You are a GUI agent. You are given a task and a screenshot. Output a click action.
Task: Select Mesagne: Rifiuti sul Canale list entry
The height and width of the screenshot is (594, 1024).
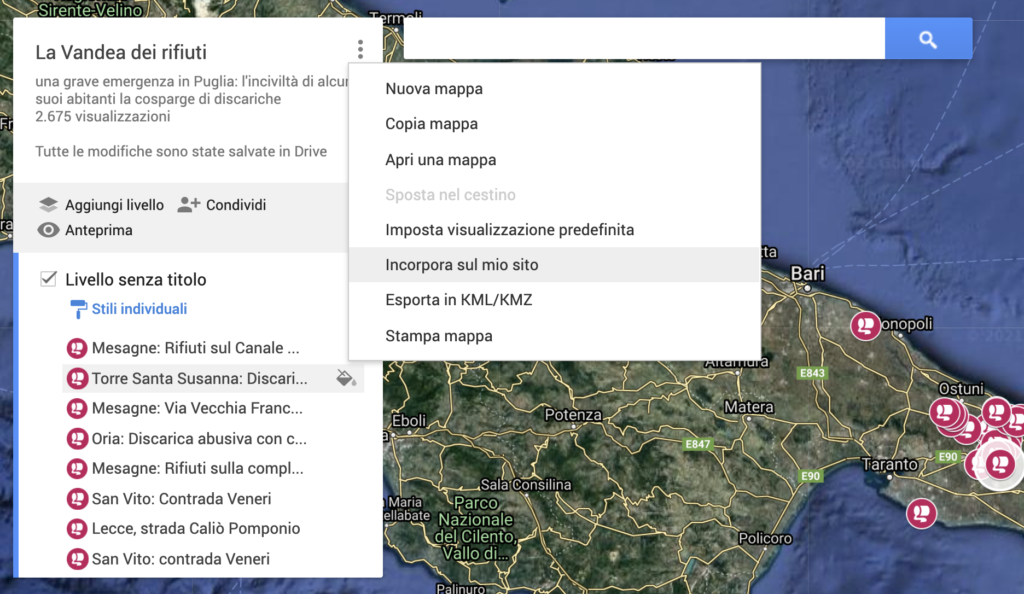point(195,348)
